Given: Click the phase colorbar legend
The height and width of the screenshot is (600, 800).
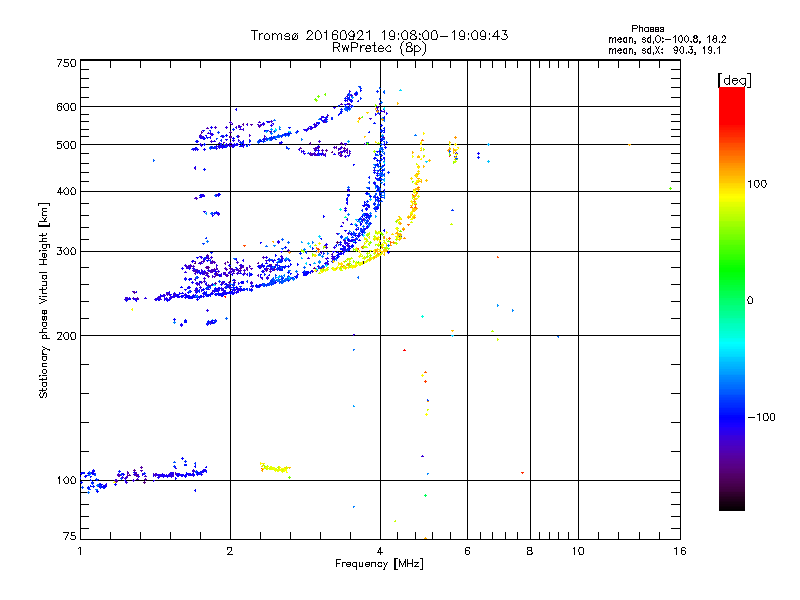Looking at the screenshot, I should click(732, 299).
